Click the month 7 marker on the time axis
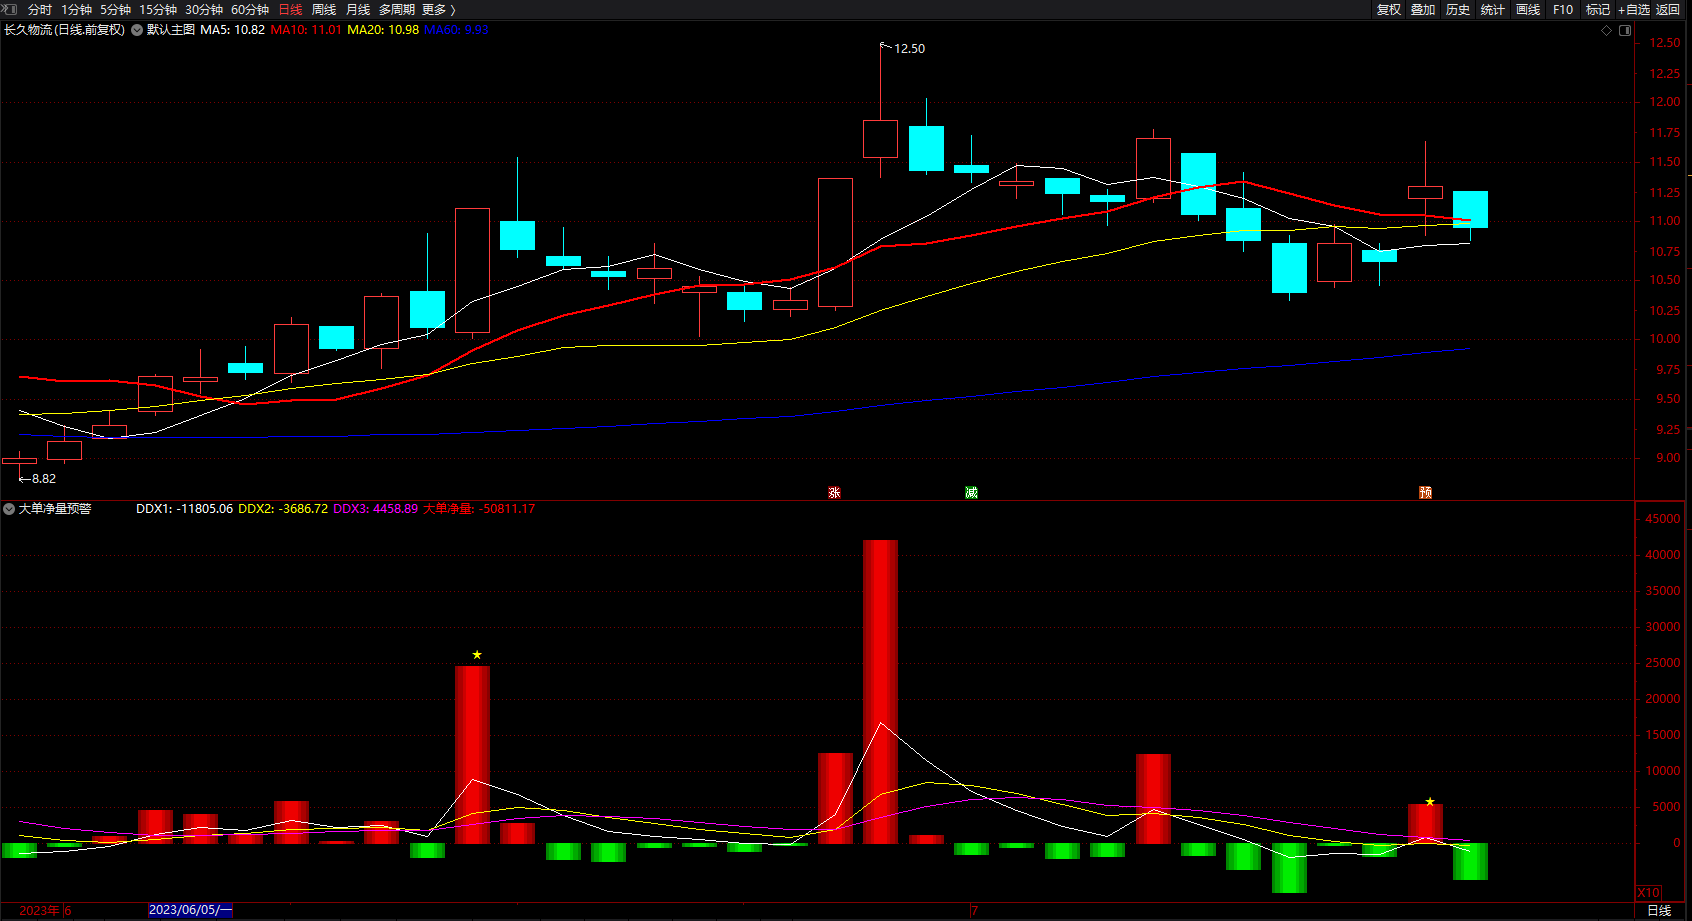 (974, 910)
